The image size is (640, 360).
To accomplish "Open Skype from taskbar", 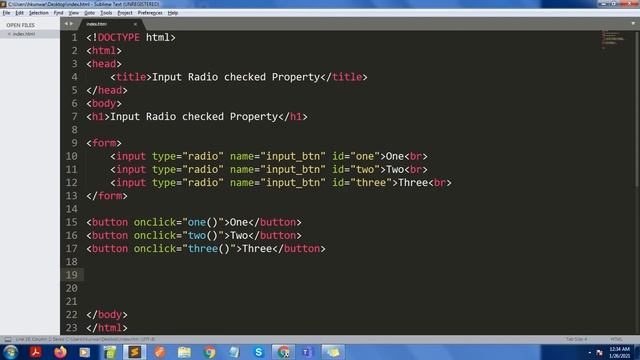I will point(258,352).
